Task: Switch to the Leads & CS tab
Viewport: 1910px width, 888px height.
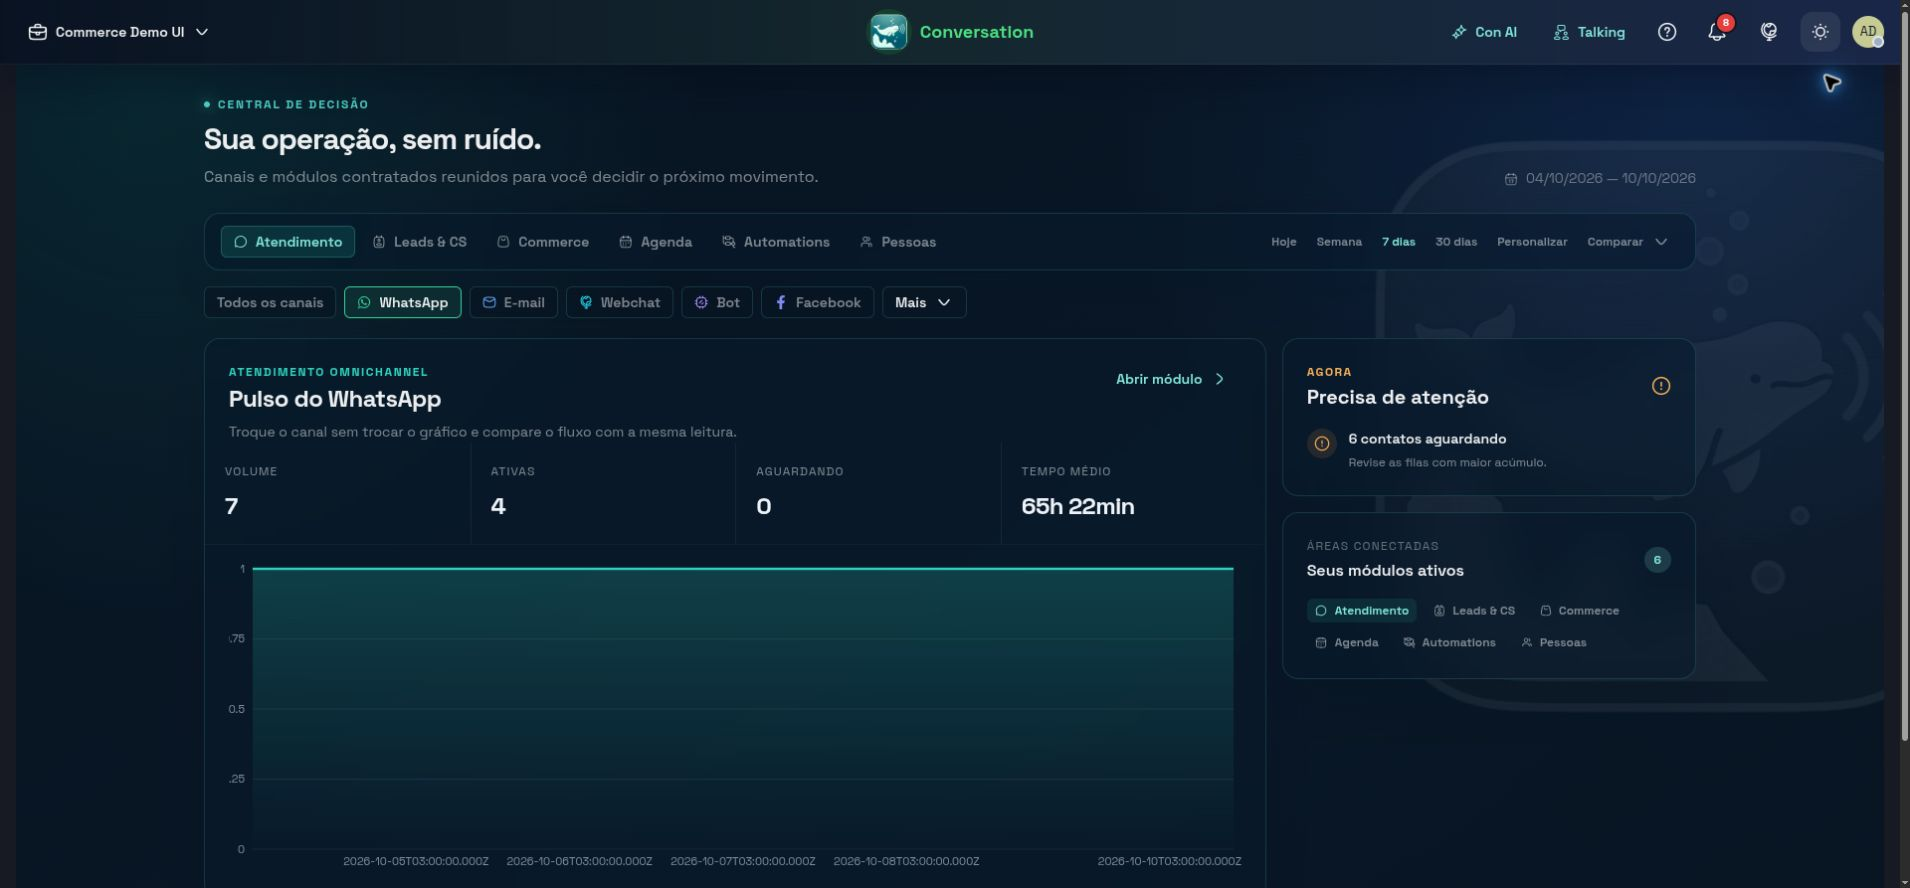Action: [420, 242]
